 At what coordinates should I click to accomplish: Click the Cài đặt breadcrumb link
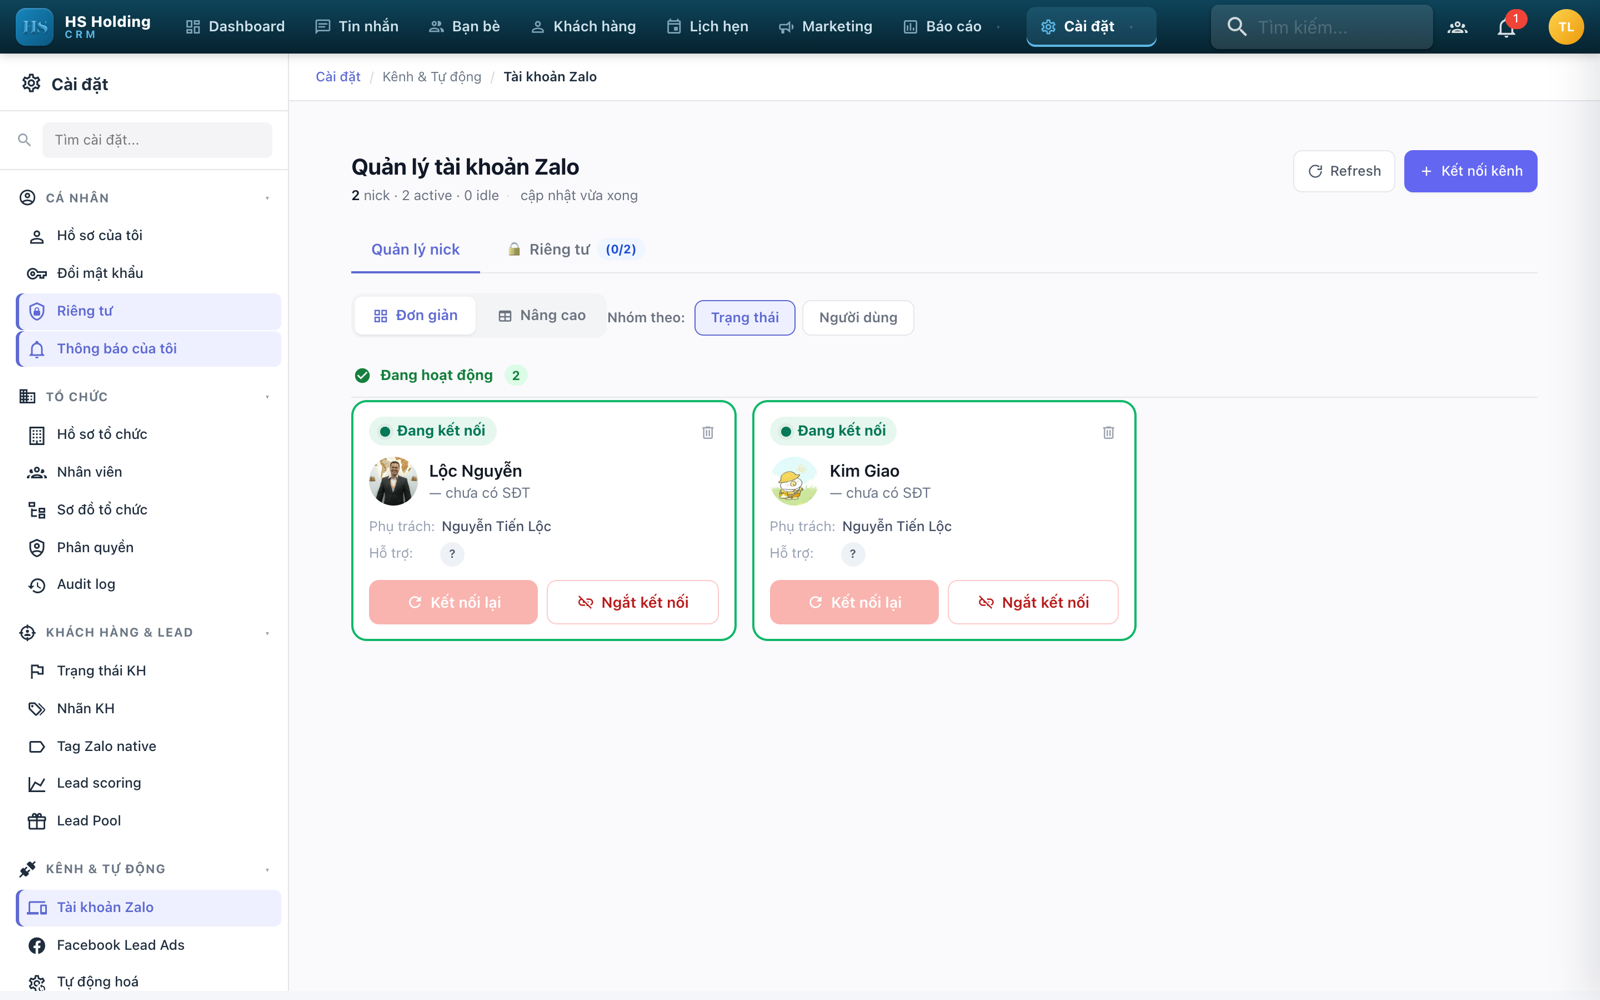(338, 77)
